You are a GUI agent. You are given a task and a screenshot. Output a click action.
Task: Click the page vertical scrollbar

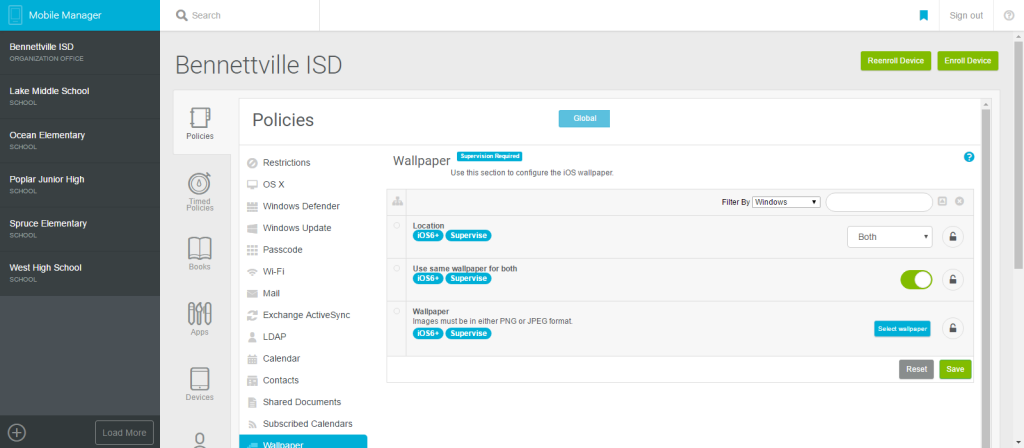pyautogui.click(x=1018, y=155)
